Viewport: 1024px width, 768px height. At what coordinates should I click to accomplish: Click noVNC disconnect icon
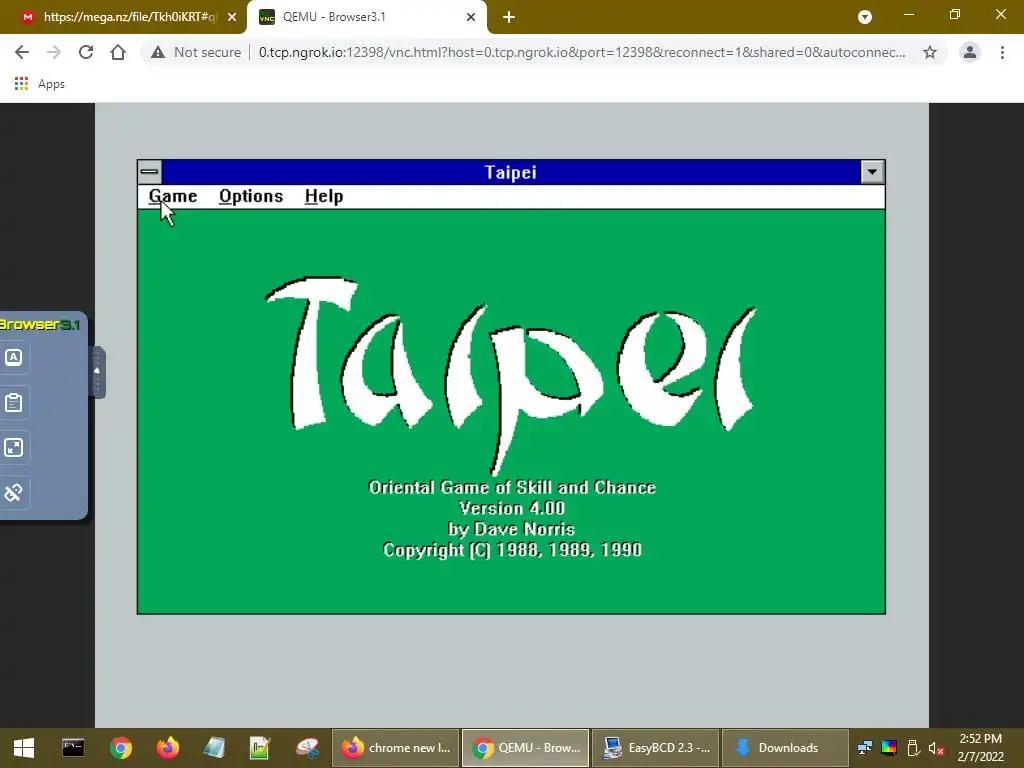[x=14, y=492]
